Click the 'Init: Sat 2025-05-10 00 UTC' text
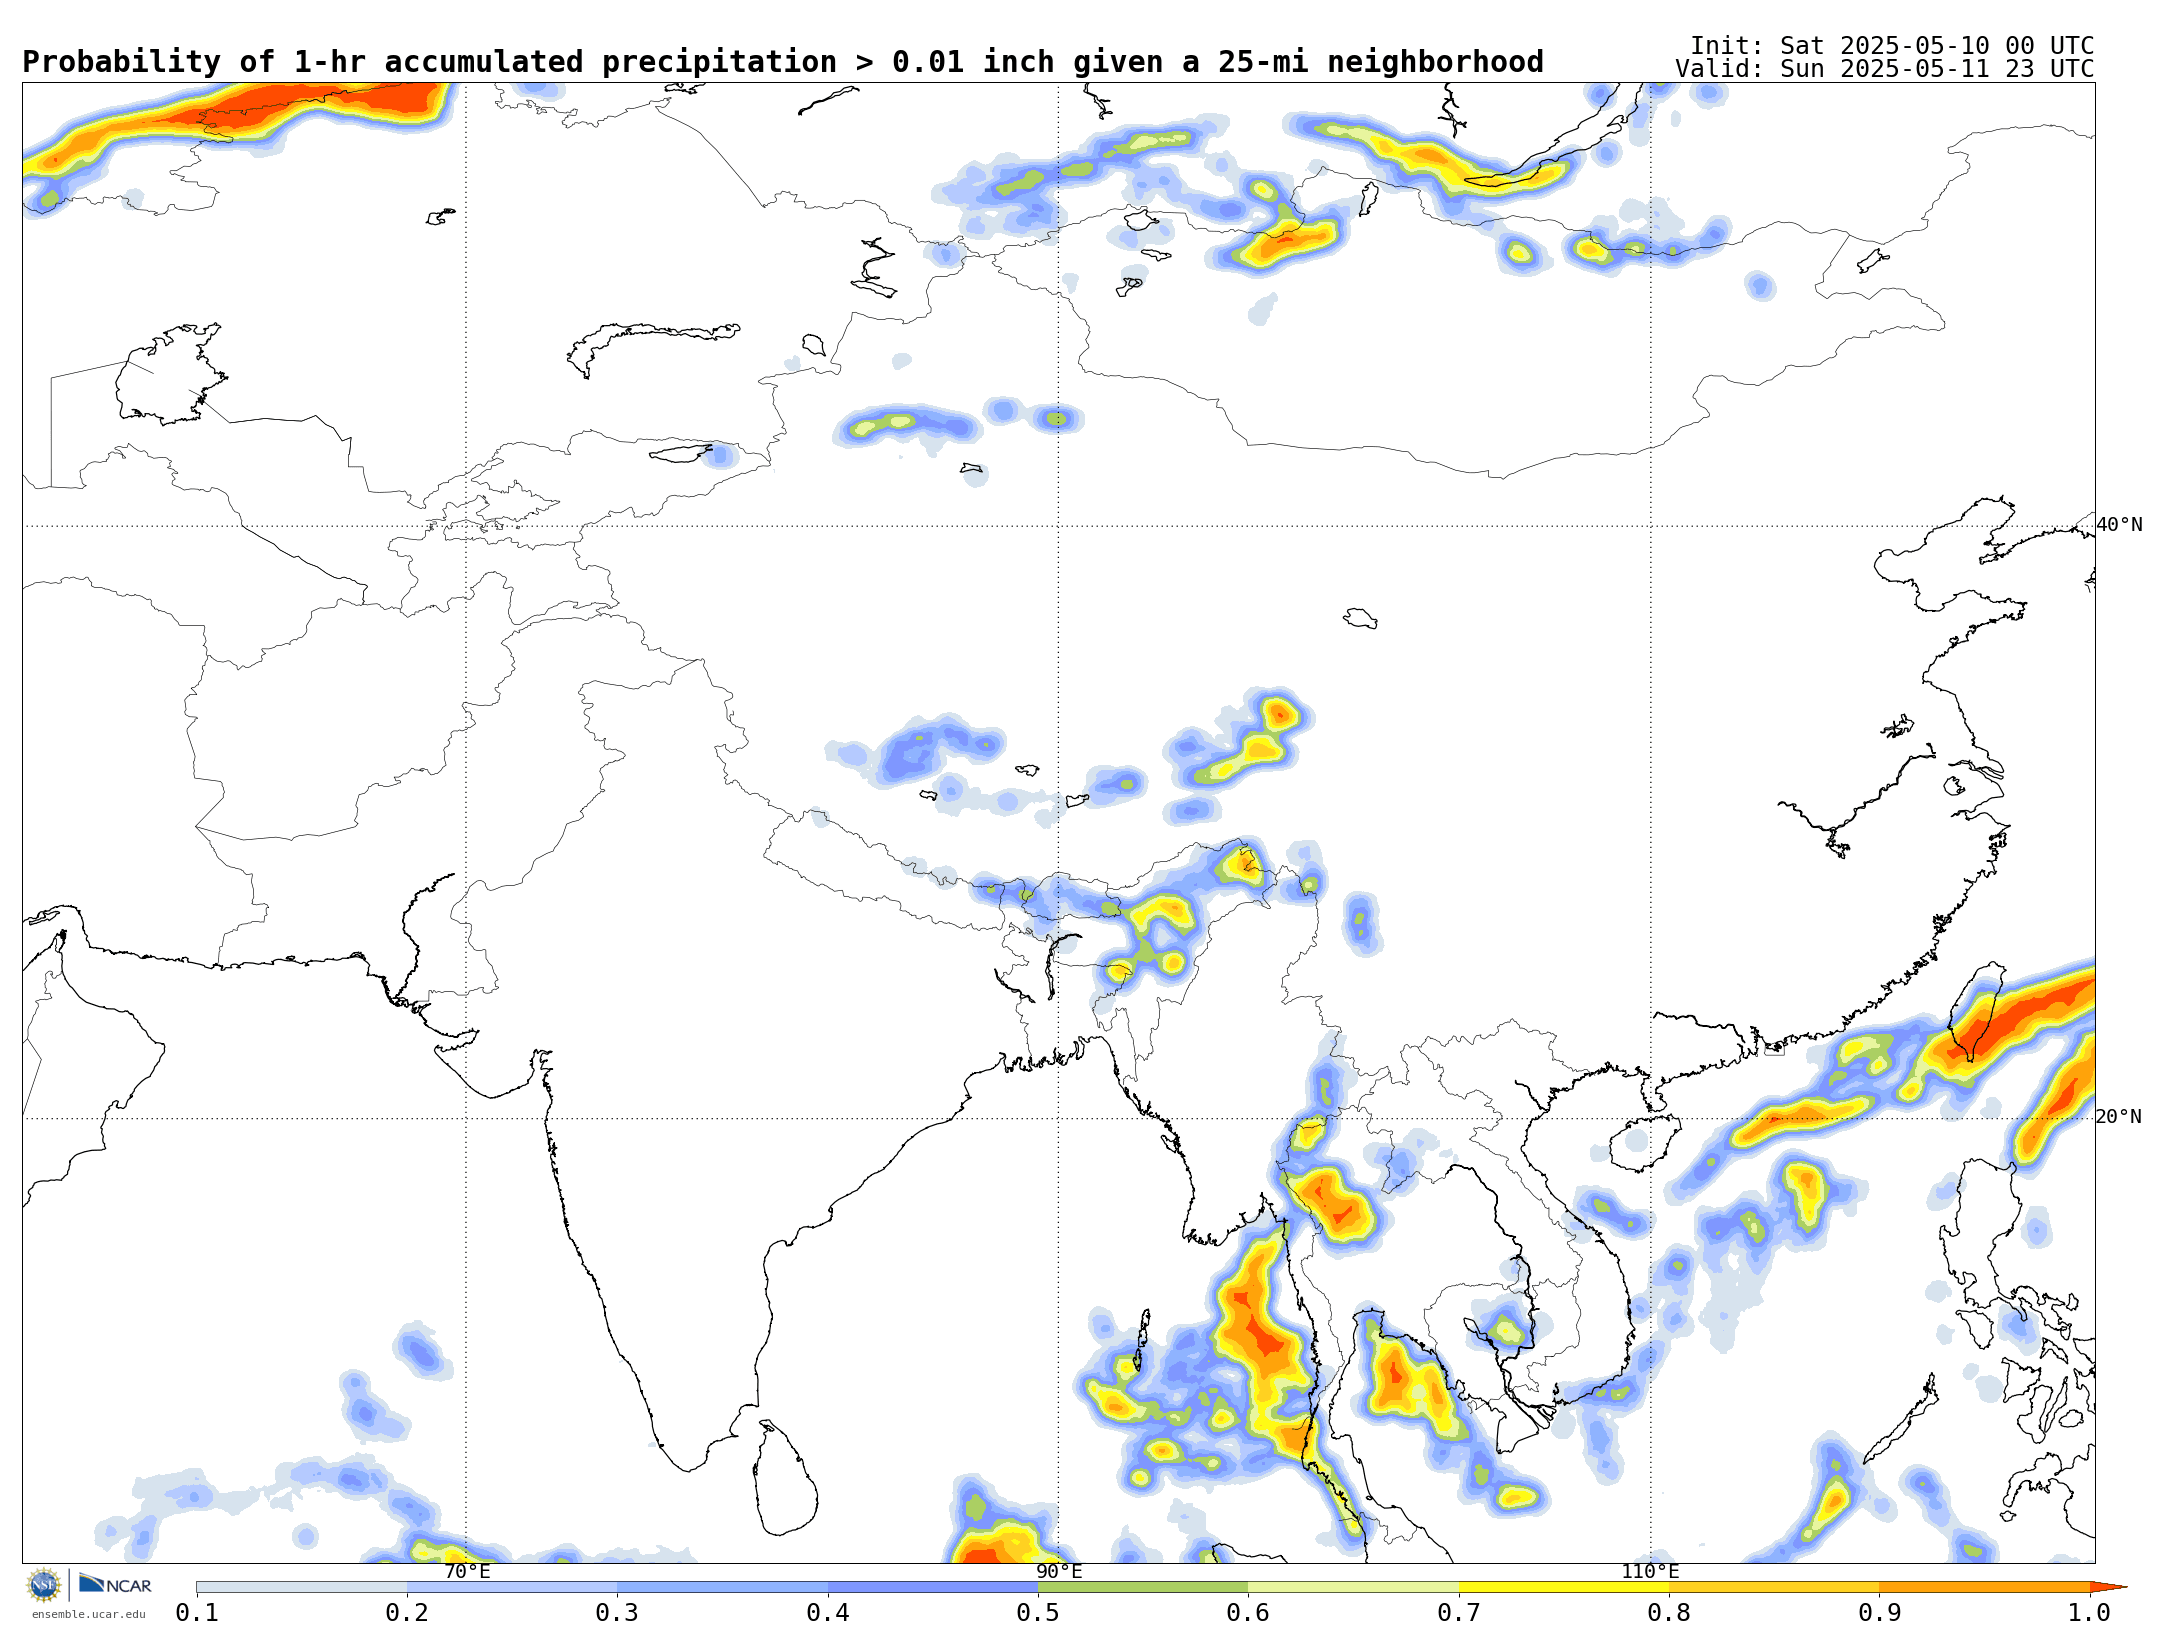This screenshot has height=1626, width=2160. pos(1892,46)
